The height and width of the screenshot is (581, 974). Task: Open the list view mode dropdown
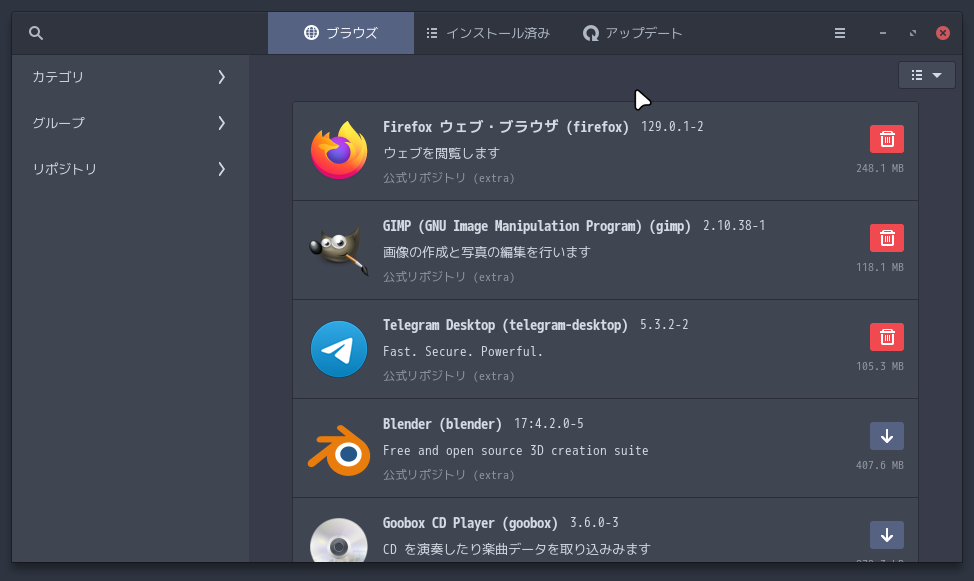click(926, 75)
